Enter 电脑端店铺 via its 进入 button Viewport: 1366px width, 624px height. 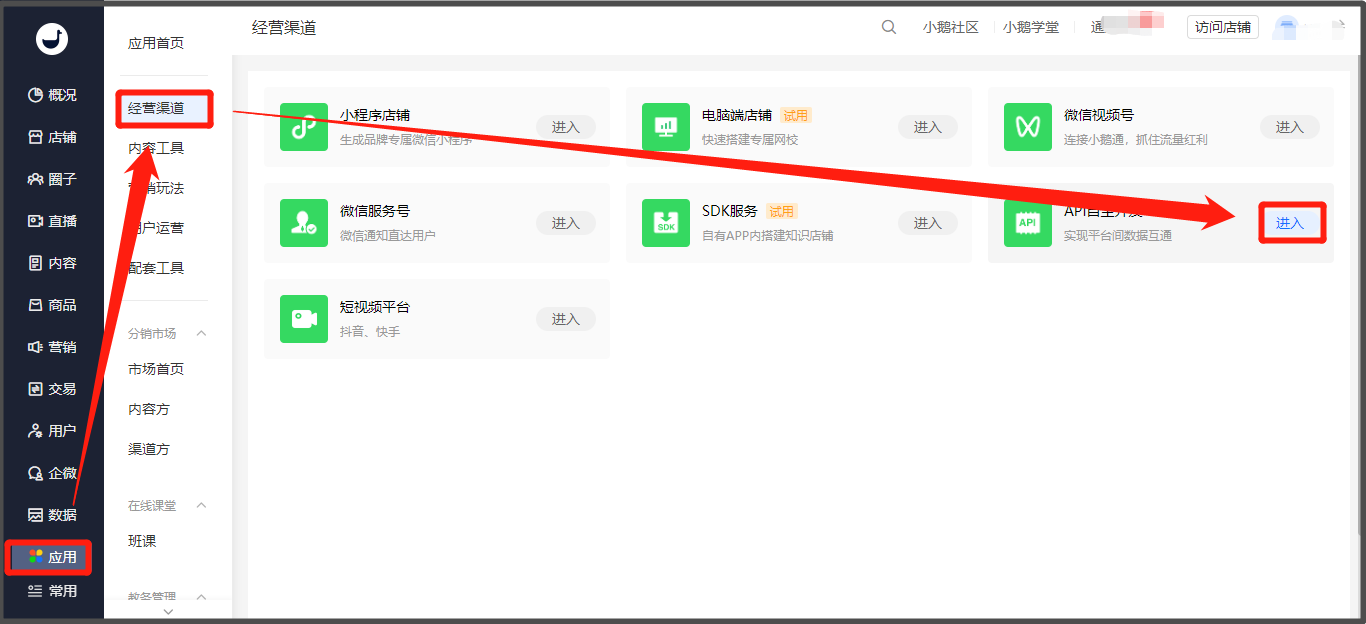(x=928, y=127)
